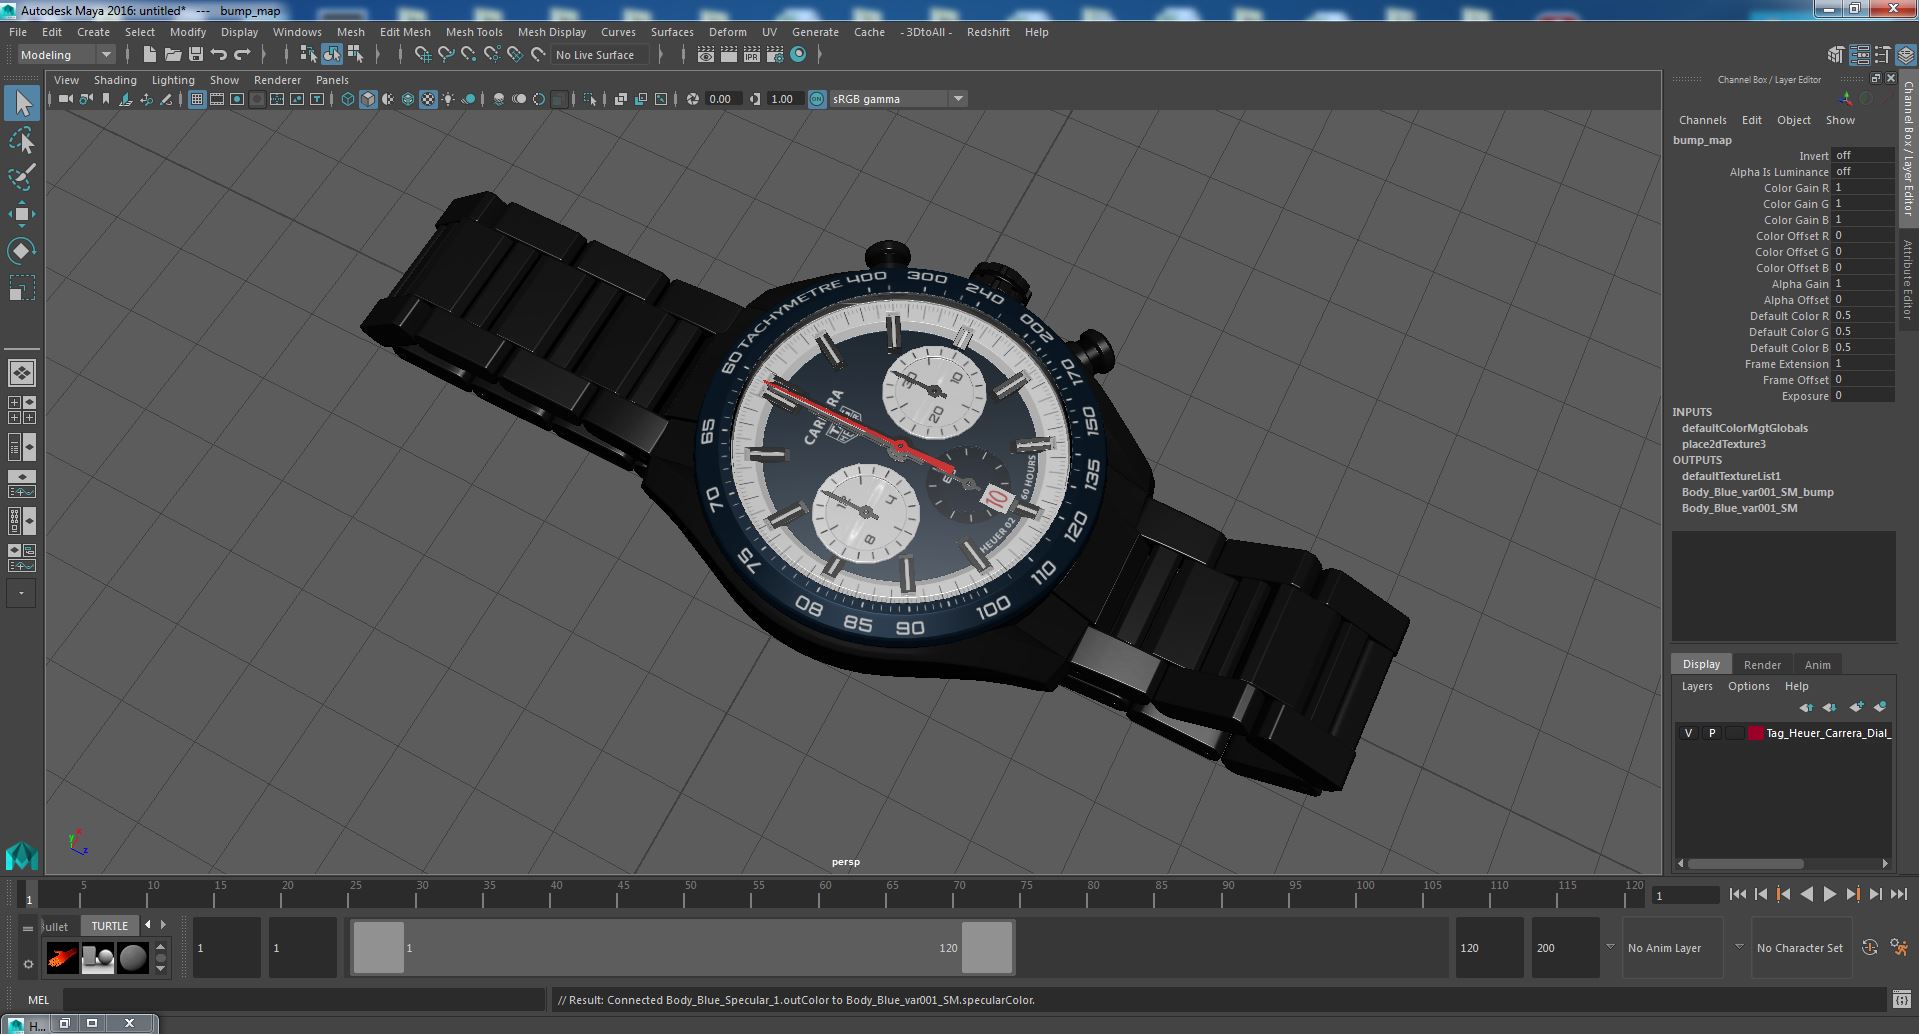Open the Render View window icon
This screenshot has height=1034, width=1919.
(706, 55)
